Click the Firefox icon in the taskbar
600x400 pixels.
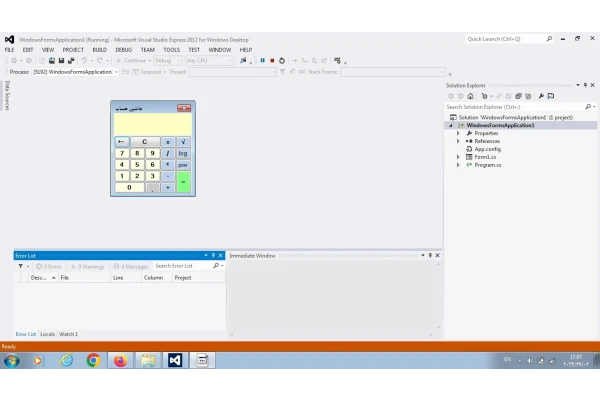click(x=120, y=361)
